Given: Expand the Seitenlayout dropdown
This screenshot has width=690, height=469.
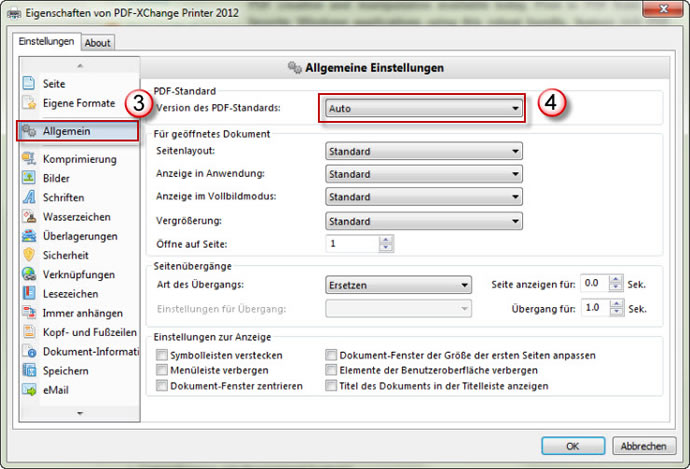Looking at the screenshot, I should (x=424, y=151).
